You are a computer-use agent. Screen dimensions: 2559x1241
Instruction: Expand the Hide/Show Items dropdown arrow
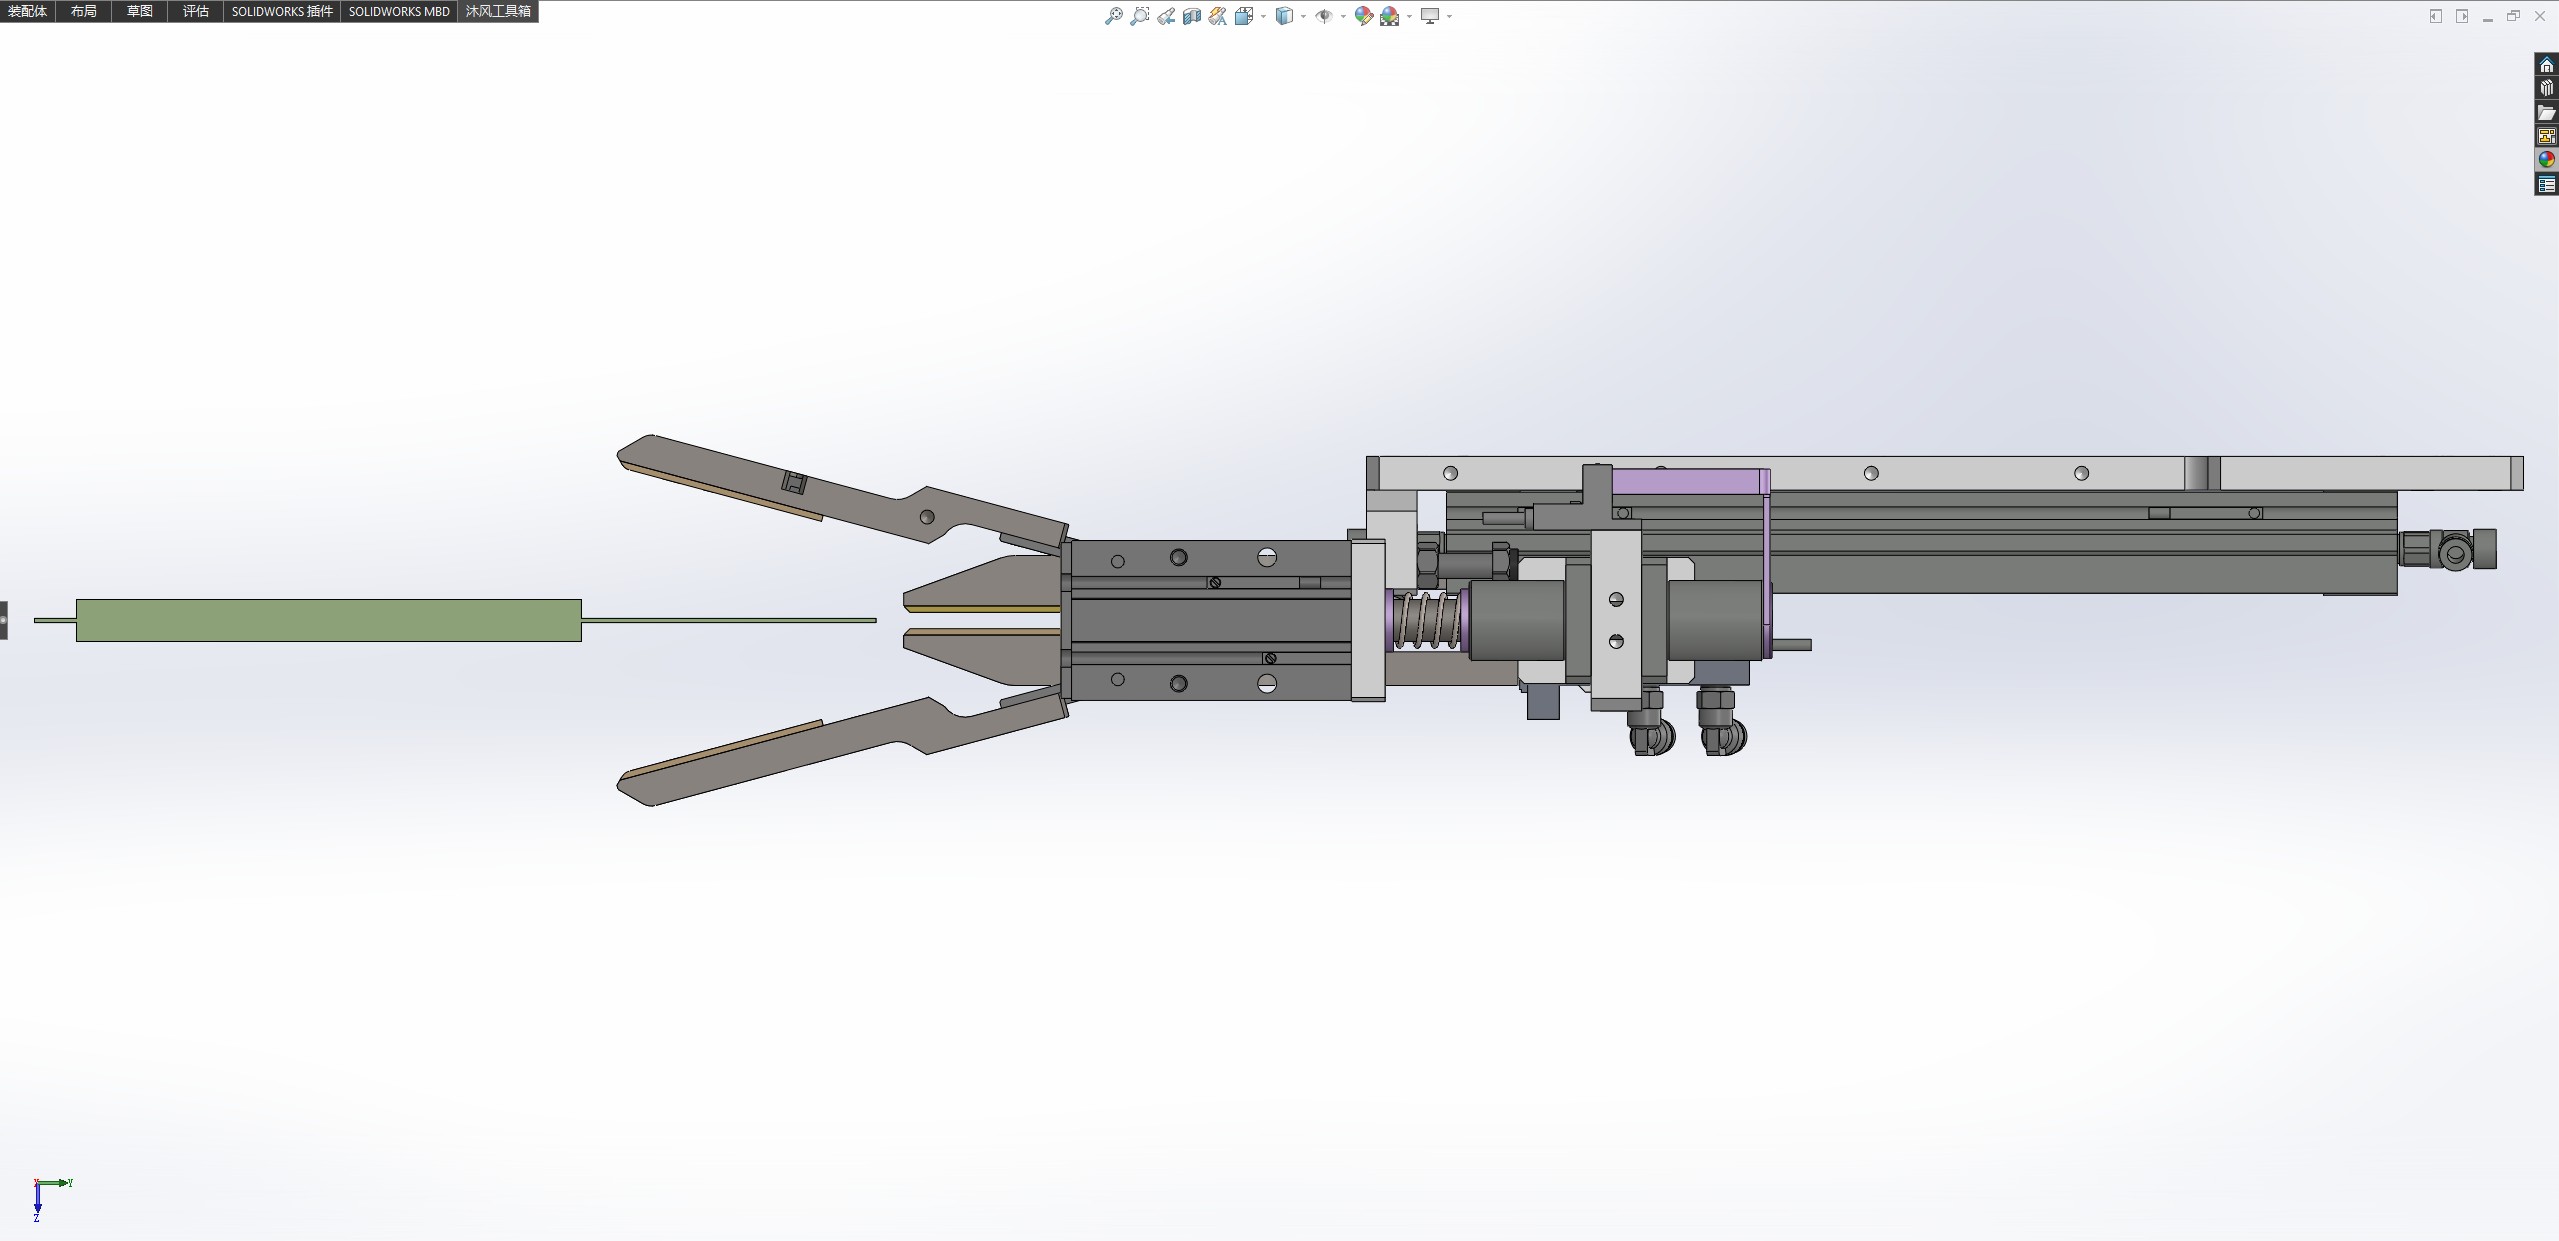1342,16
